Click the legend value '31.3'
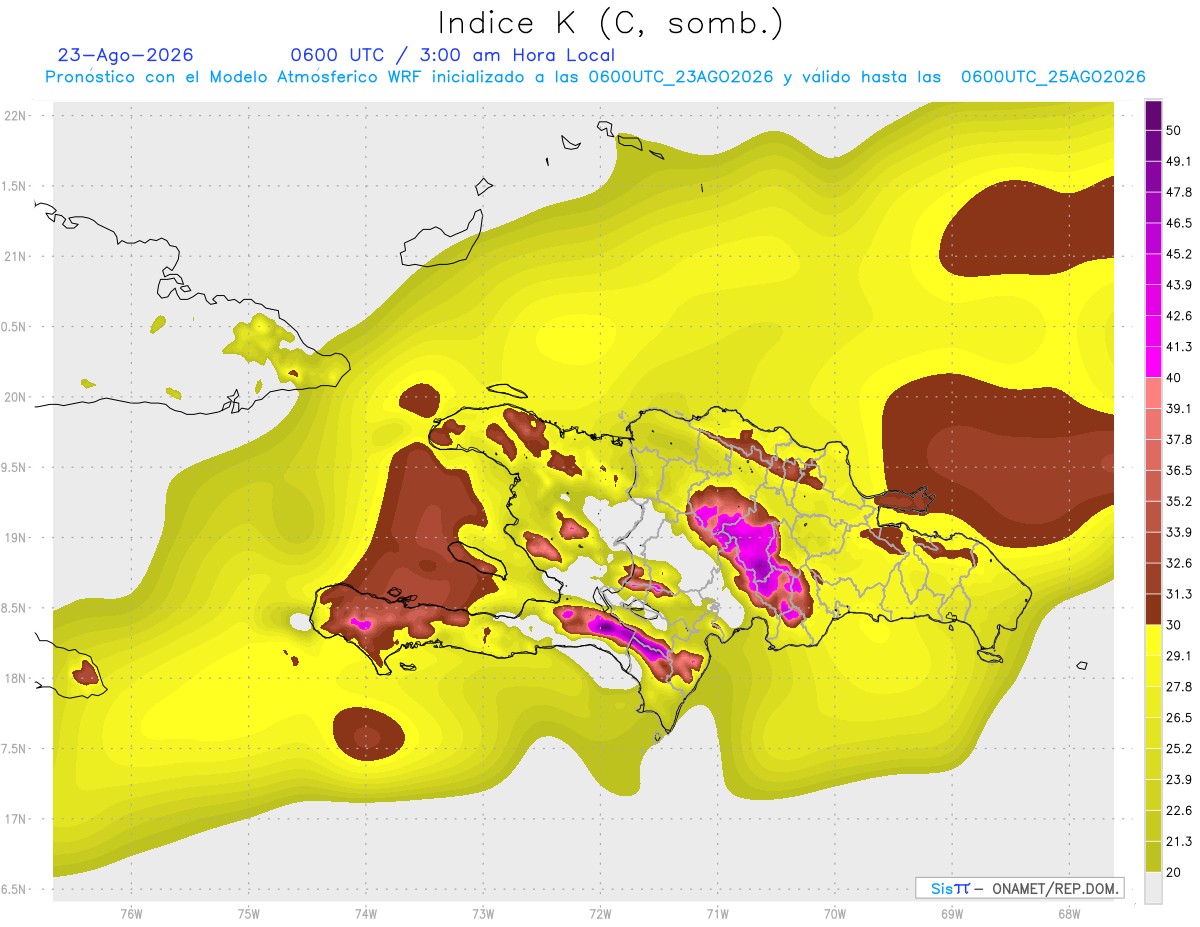 [1178, 594]
